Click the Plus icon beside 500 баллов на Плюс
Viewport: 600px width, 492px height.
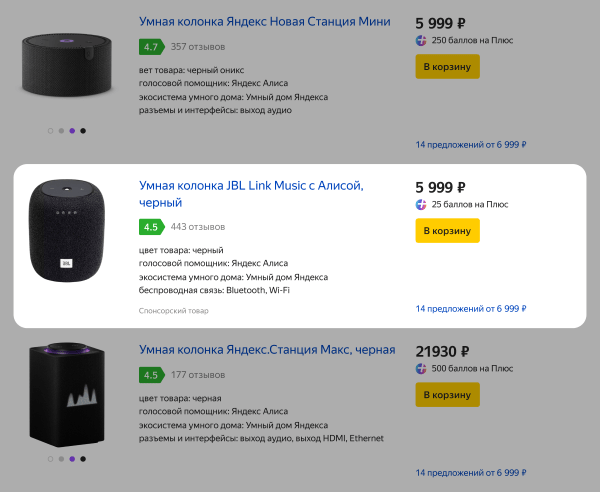pyautogui.click(x=421, y=368)
